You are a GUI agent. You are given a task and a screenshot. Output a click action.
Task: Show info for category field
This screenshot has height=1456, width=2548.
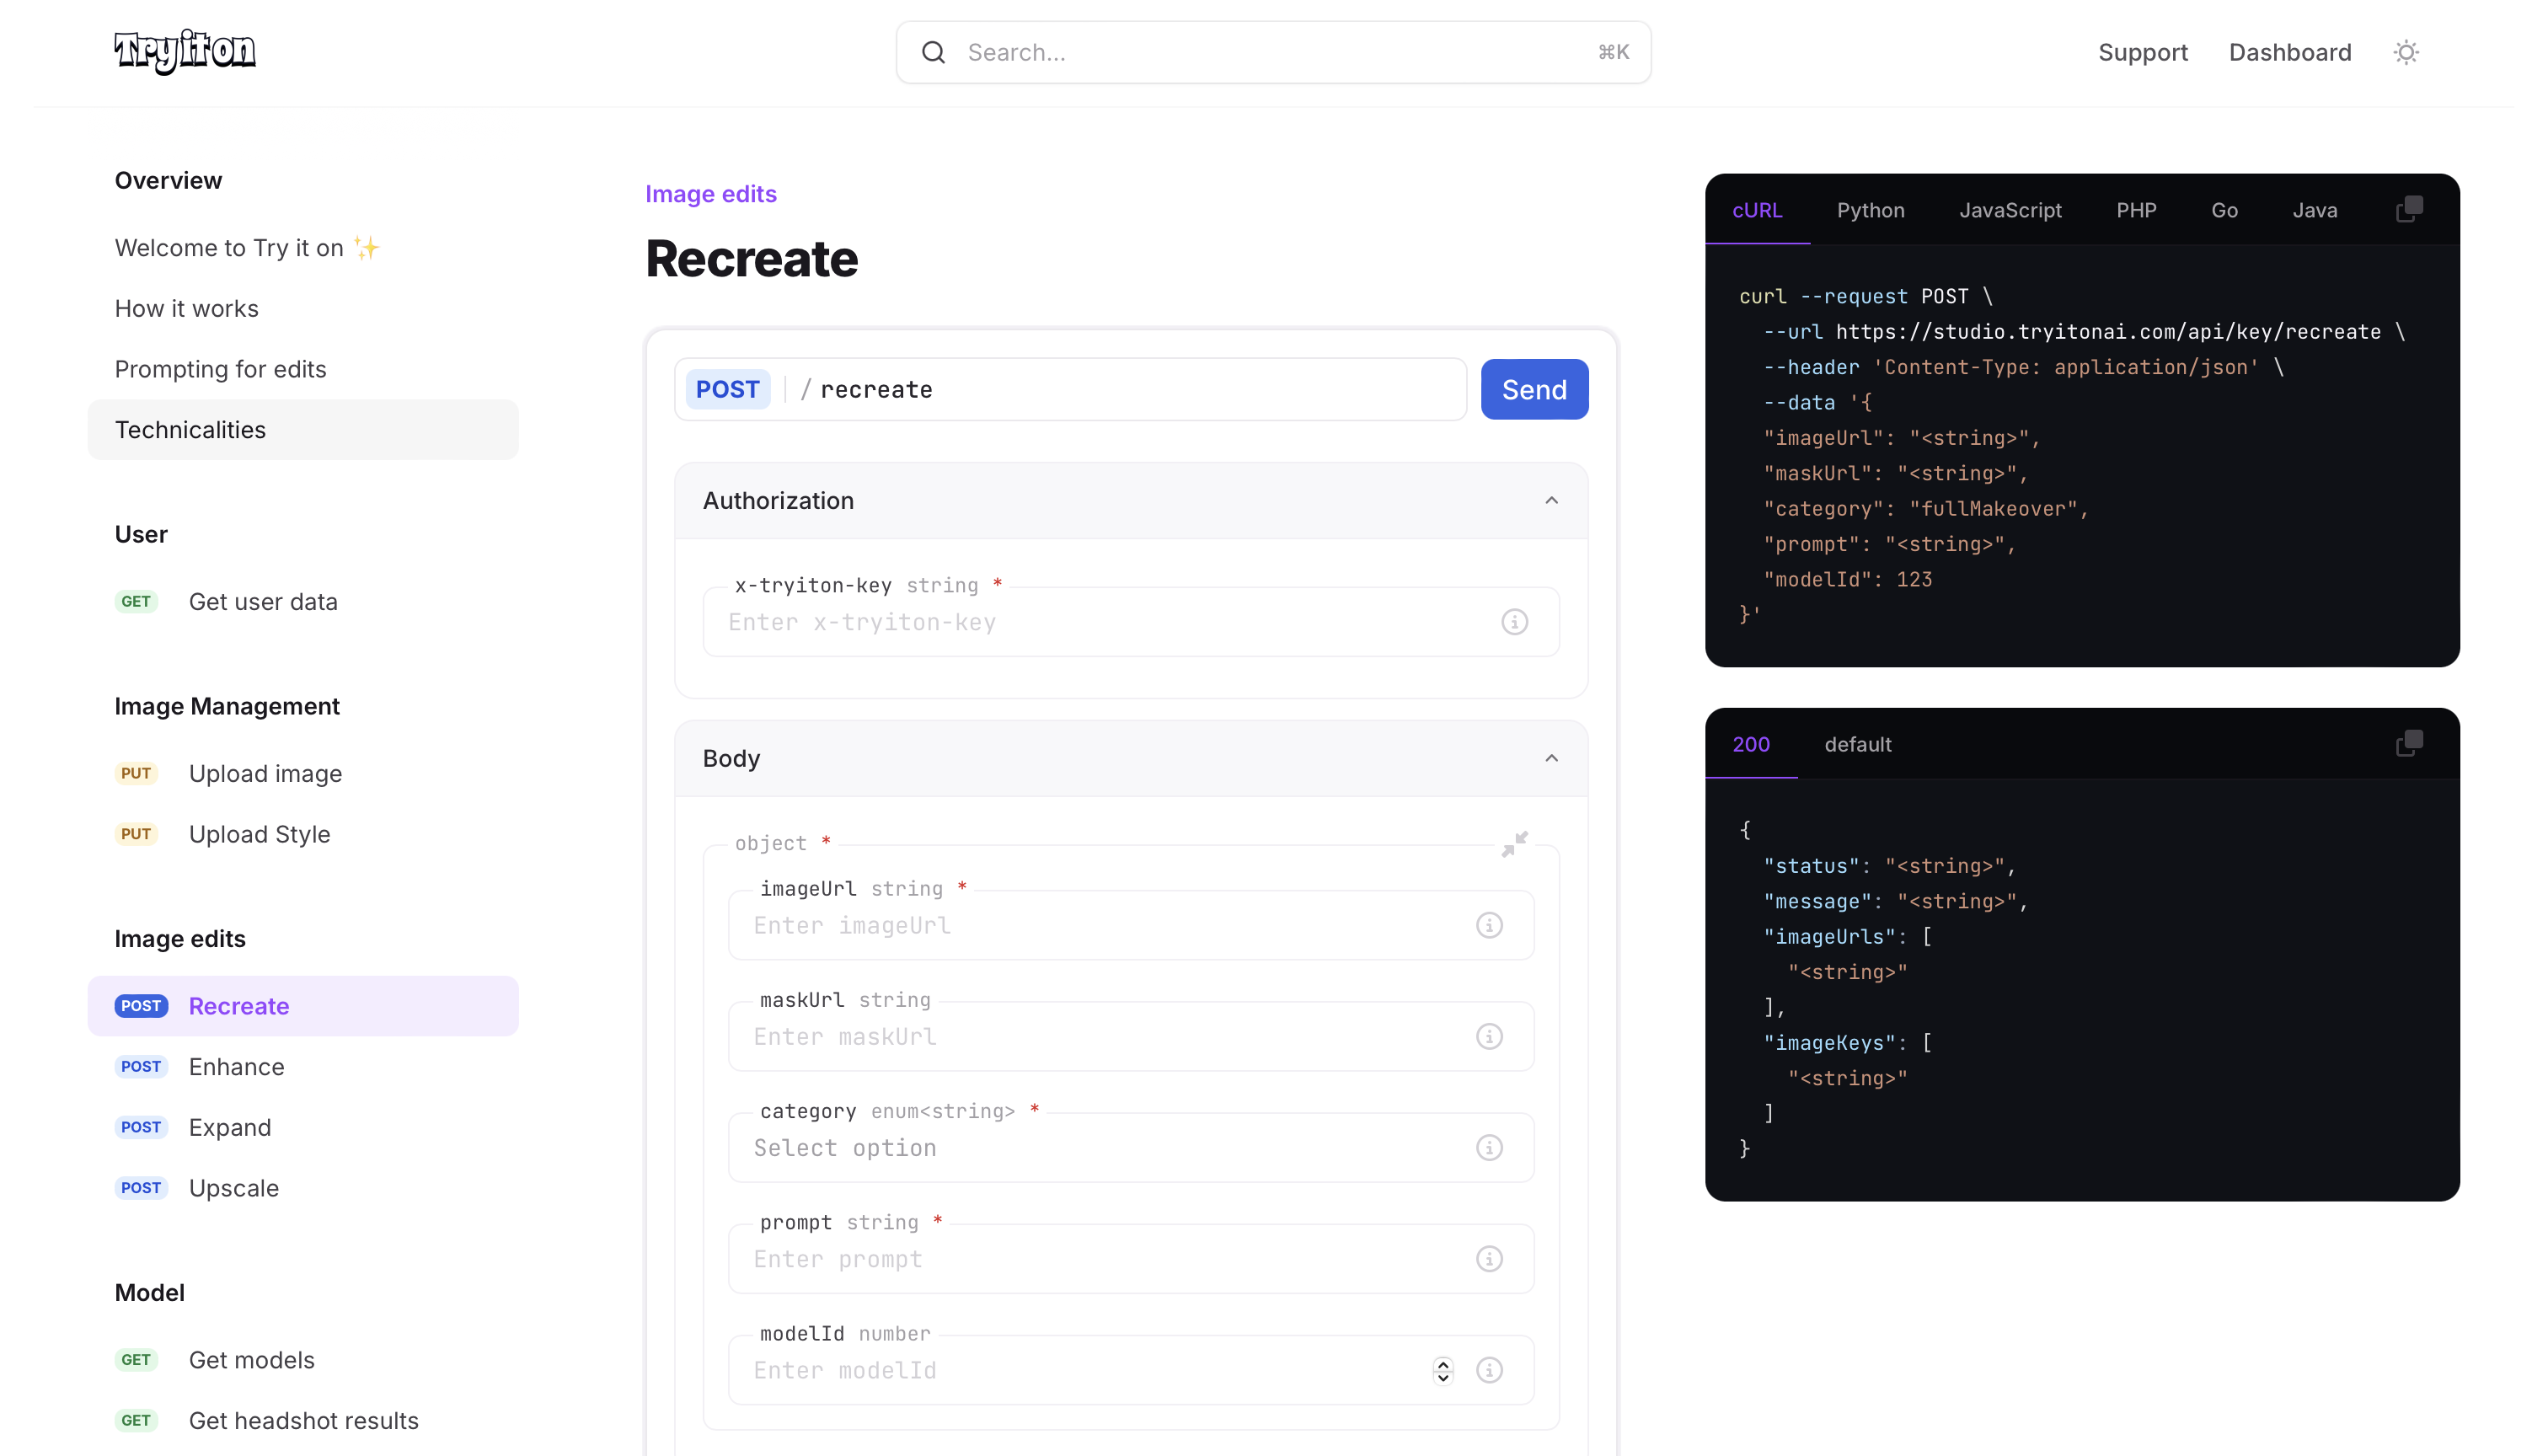click(x=1489, y=1147)
